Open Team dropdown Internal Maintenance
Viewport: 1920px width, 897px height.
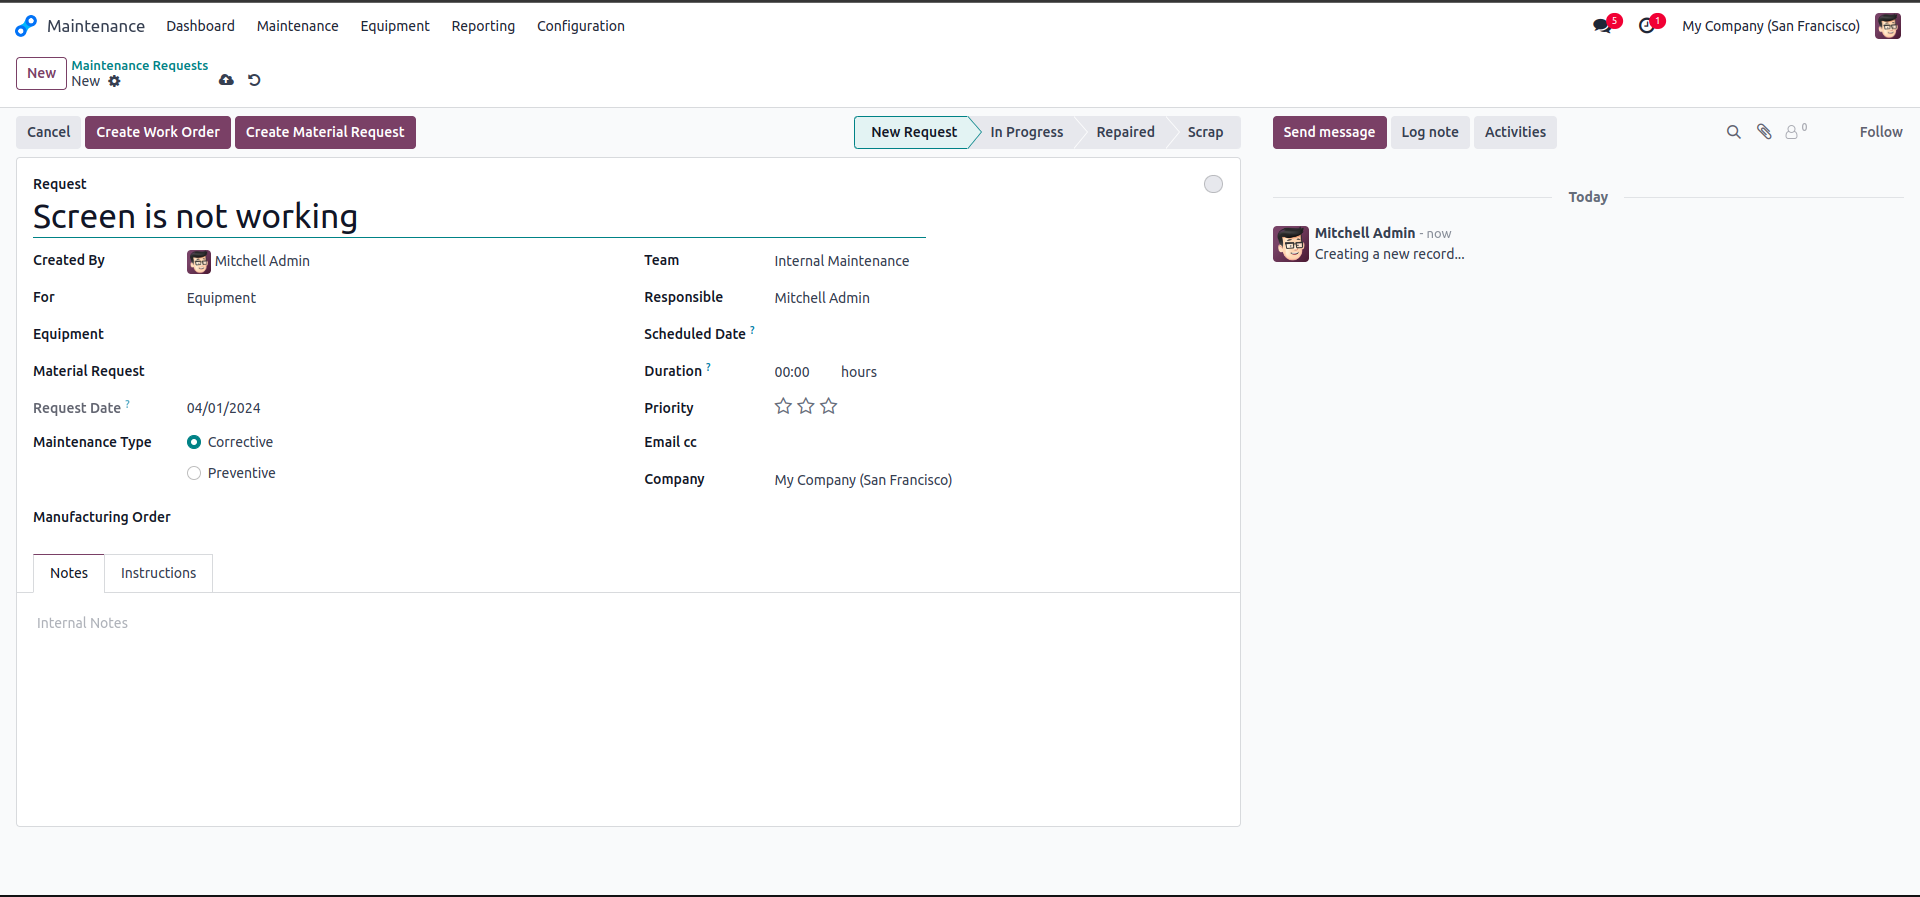[x=998, y=261]
